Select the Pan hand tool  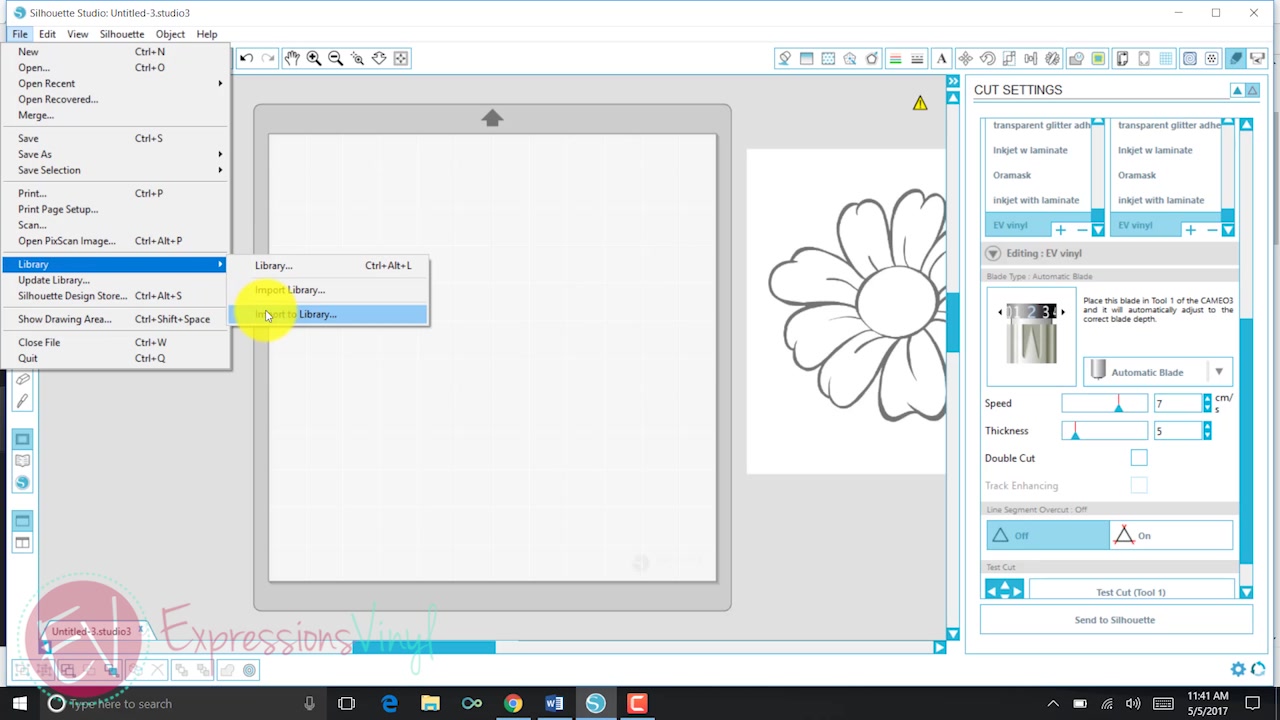click(x=291, y=58)
